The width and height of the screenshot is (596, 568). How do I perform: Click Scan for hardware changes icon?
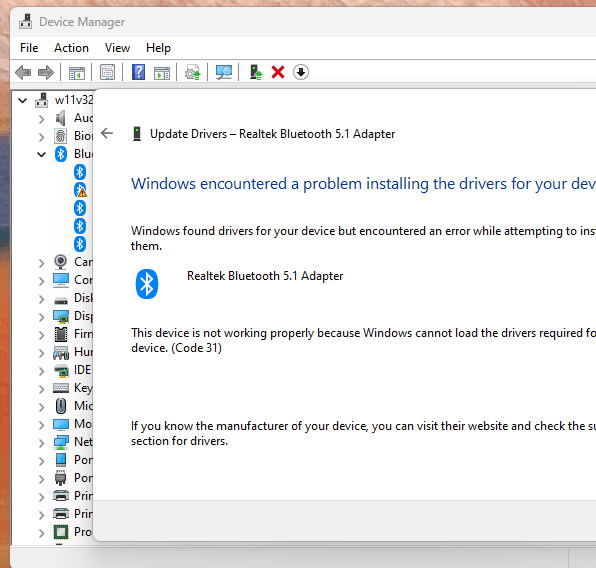(224, 72)
